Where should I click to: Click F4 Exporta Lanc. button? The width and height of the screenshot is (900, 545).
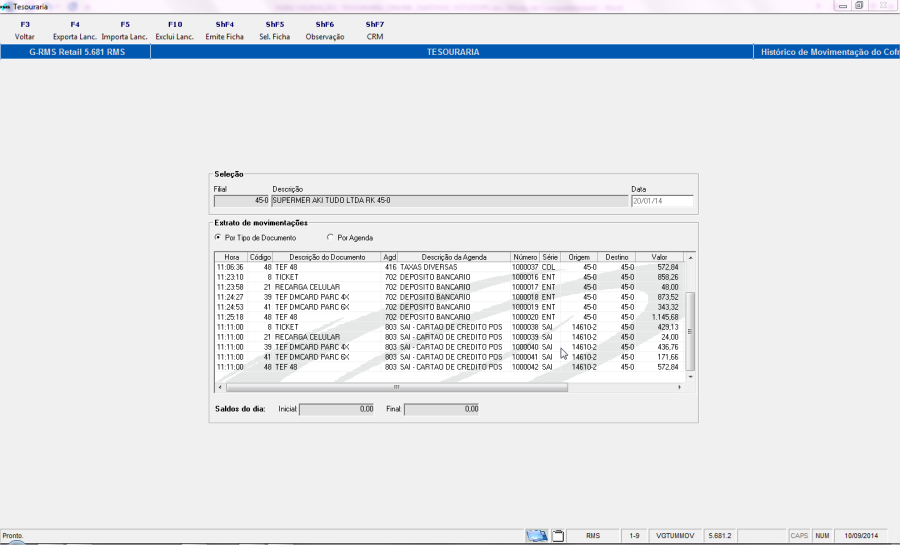(75, 30)
